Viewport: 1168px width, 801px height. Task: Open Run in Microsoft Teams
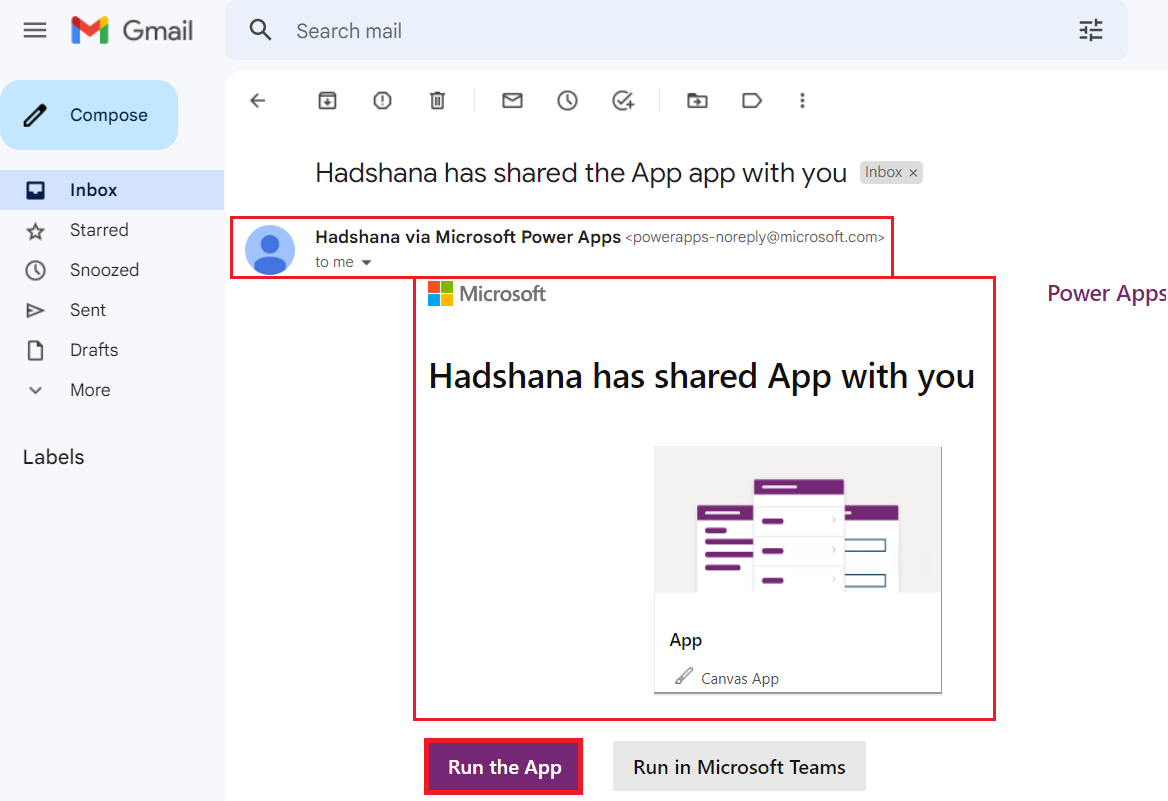(738, 766)
